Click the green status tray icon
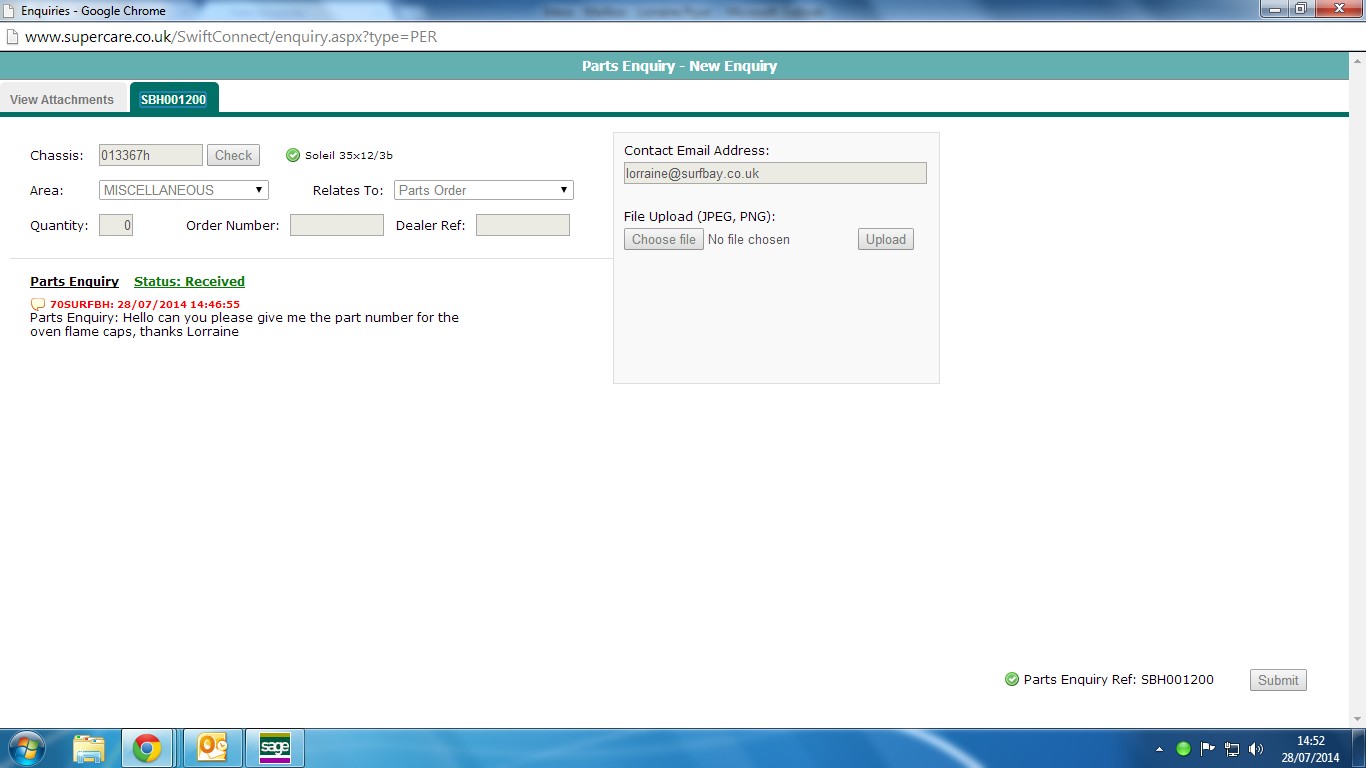The width and height of the screenshot is (1366, 768). (x=1184, y=749)
